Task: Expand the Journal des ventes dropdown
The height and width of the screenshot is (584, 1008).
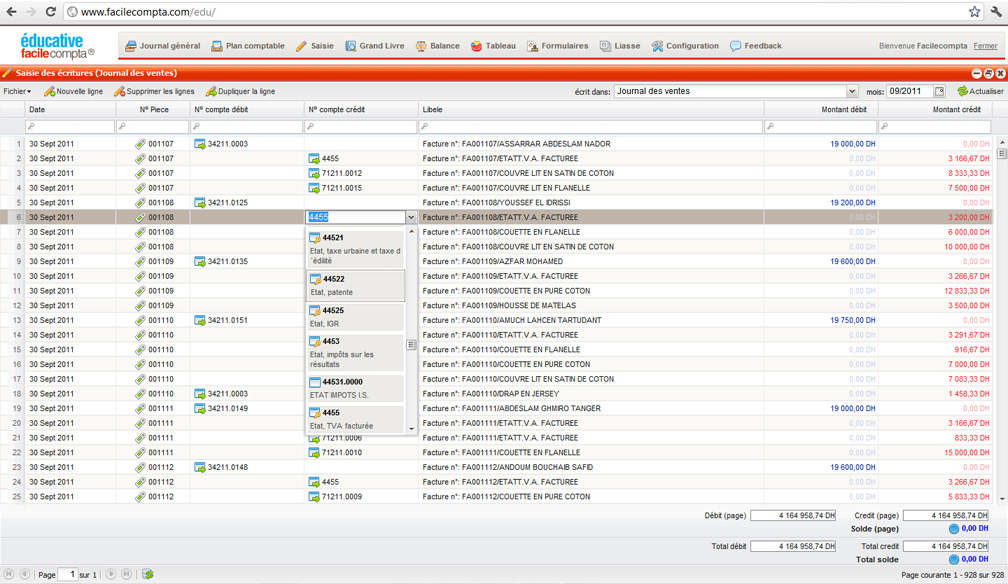Action: 852,91
